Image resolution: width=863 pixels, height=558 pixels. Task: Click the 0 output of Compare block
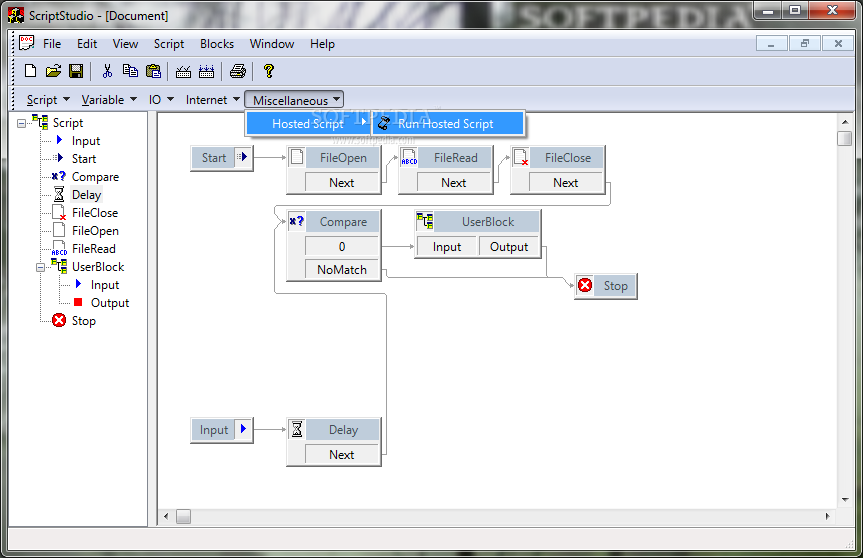tap(342, 247)
